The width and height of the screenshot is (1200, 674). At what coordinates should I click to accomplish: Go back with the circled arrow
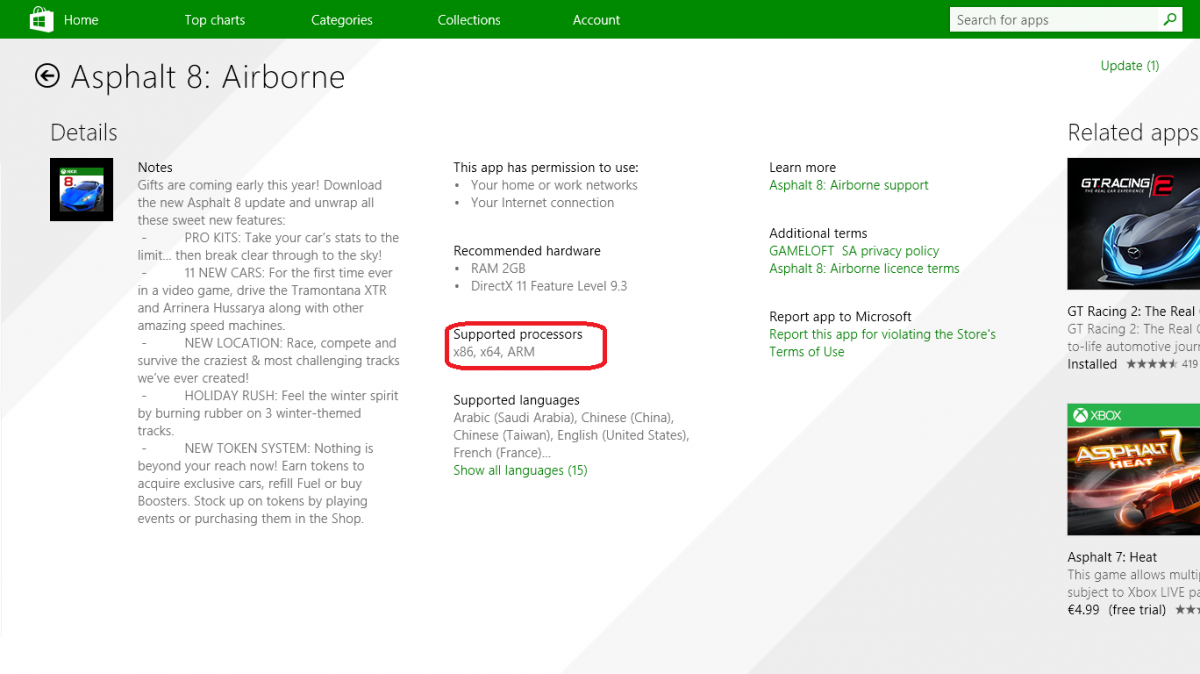(x=47, y=76)
